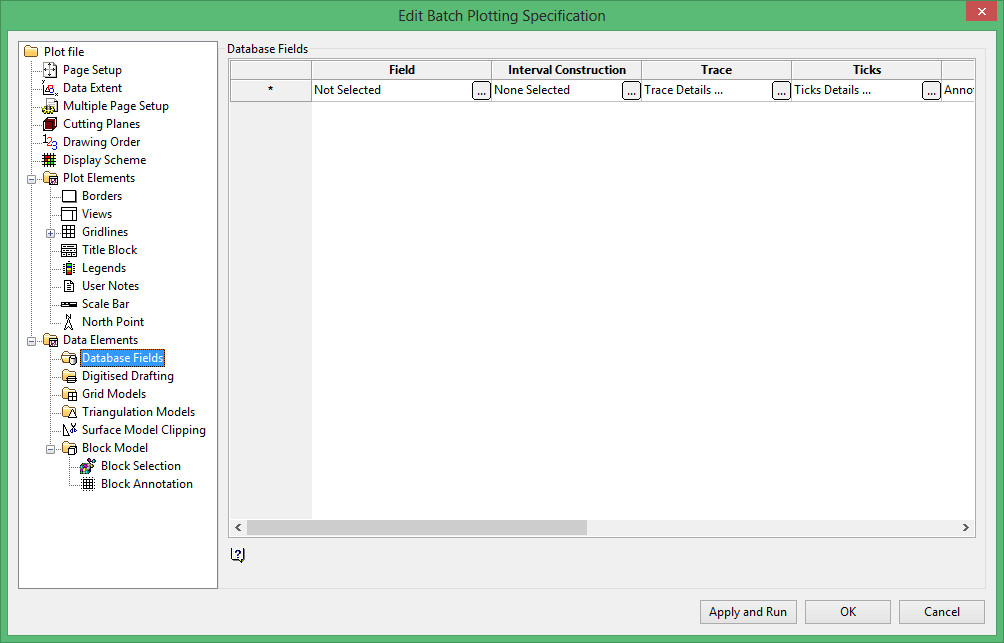This screenshot has height=643, width=1004.
Task: Open the Ticks Details browse button
Action: (x=931, y=90)
